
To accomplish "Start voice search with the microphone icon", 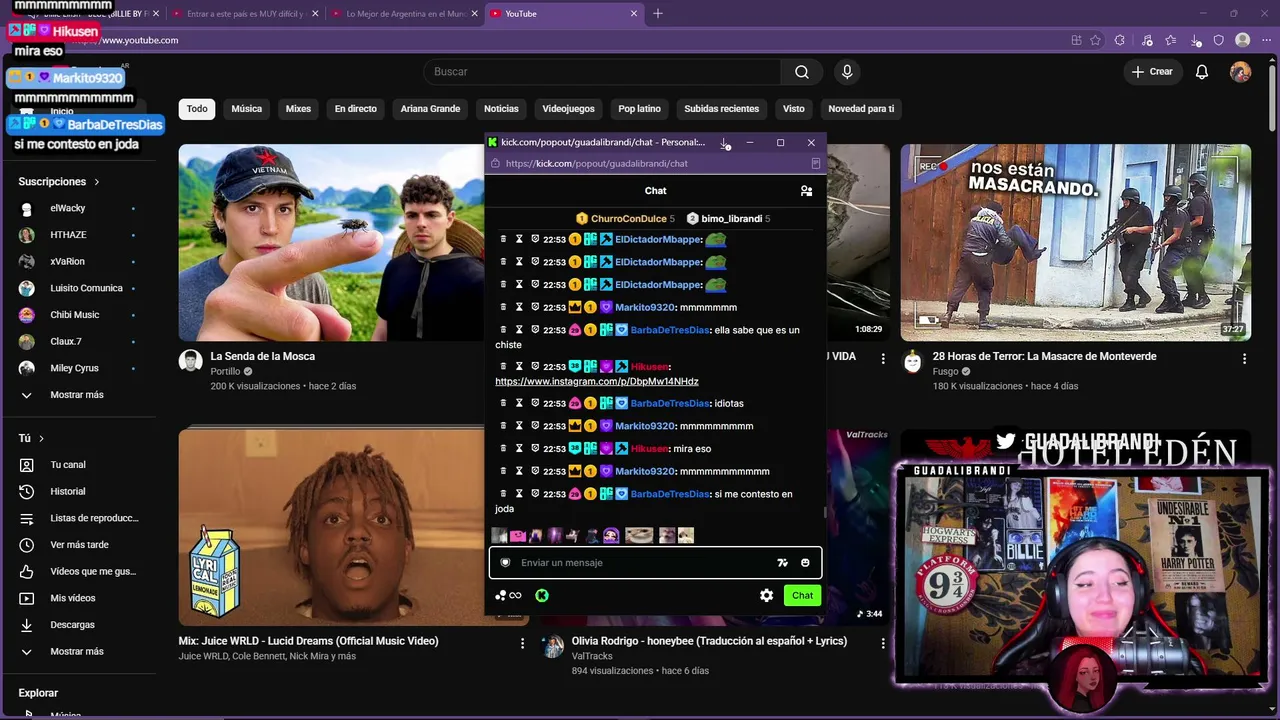I will pyautogui.click(x=847, y=72).
